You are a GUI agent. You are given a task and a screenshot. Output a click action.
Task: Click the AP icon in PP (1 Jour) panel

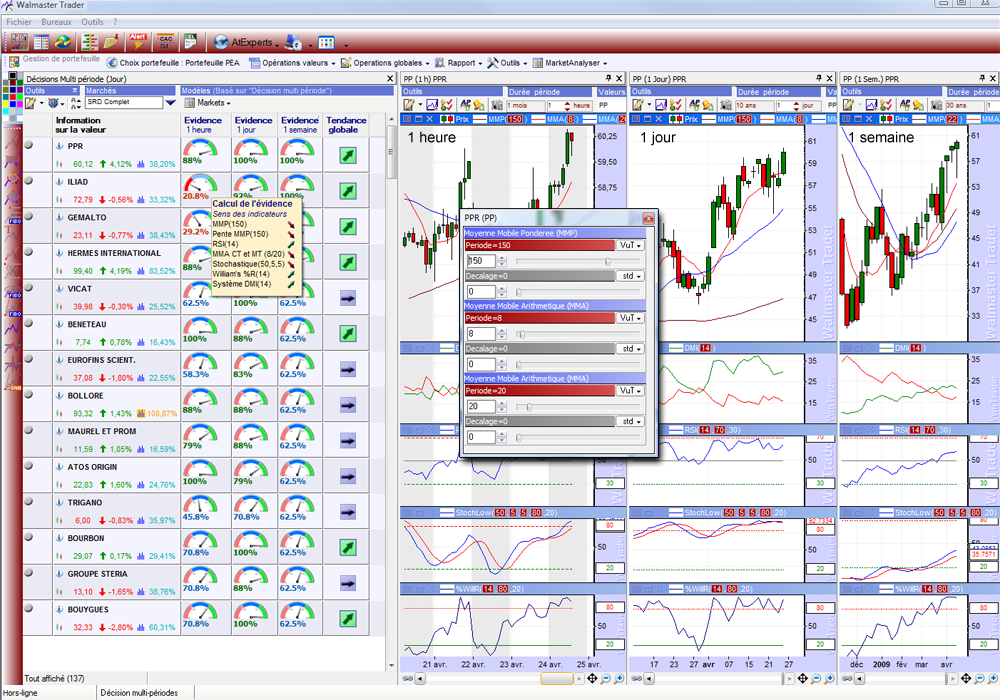point(695,105)
